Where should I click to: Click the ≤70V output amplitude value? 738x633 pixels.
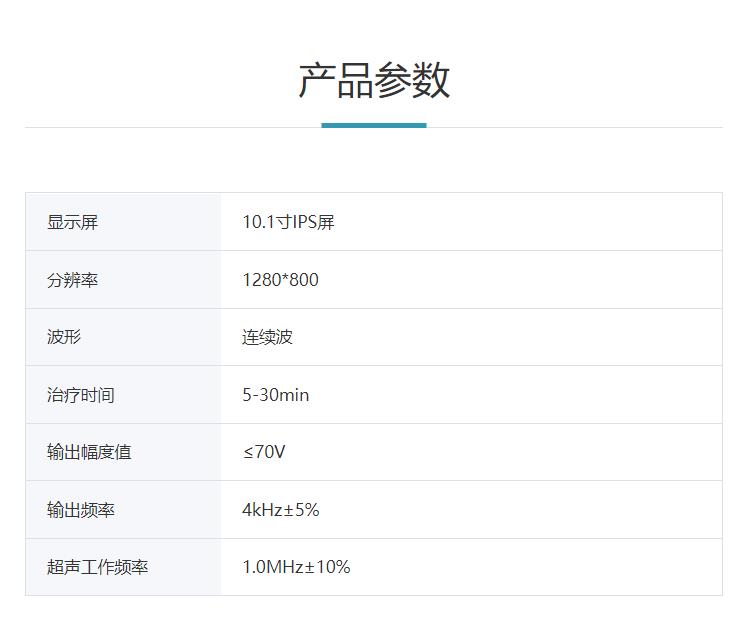click(263, 452)
